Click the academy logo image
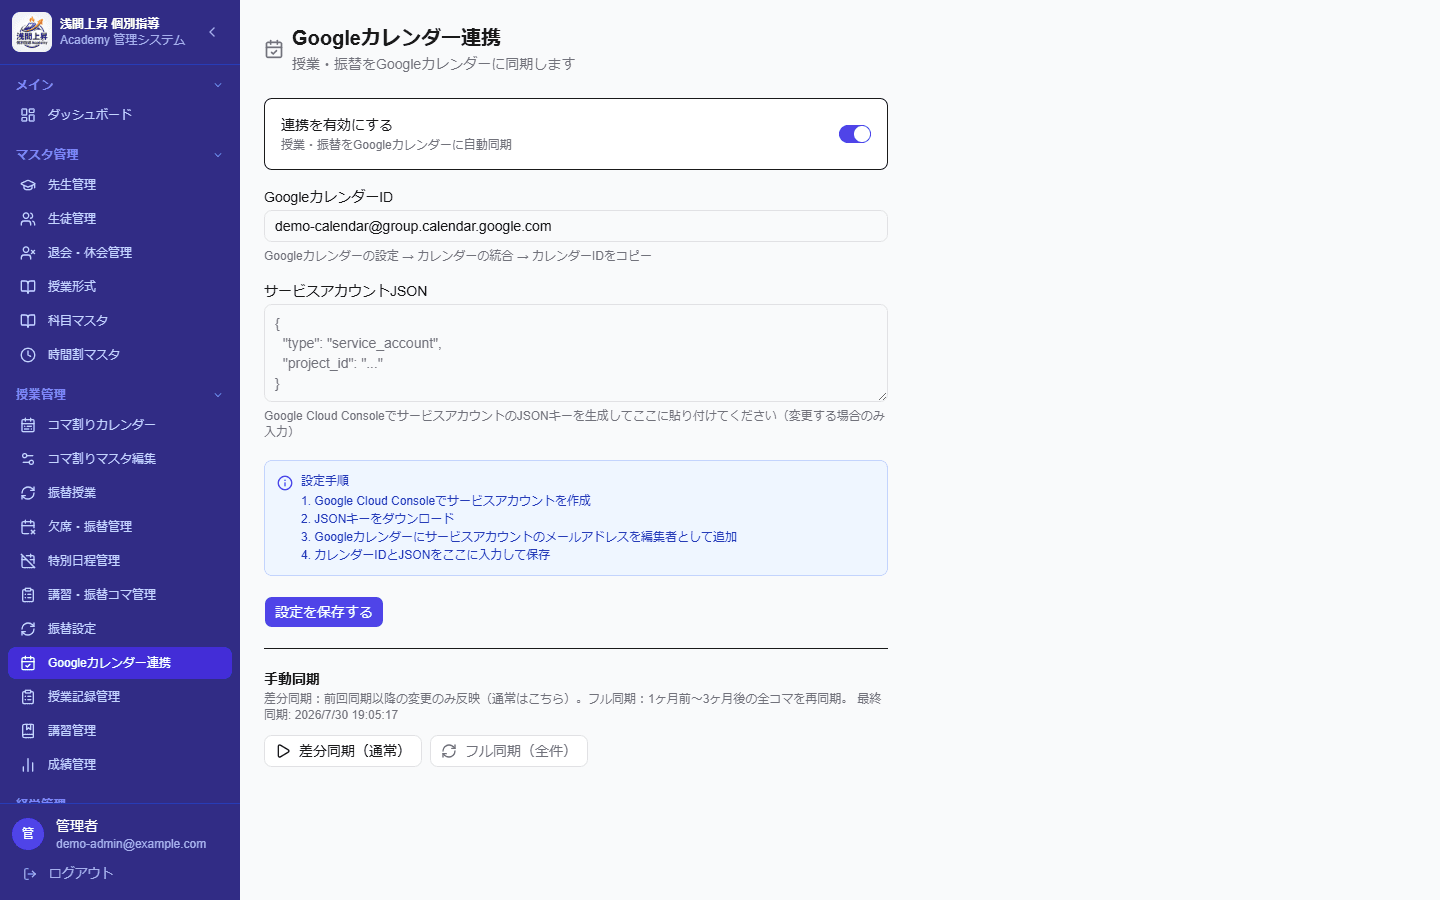This screenshot has height=900, width=1440. 32,32
